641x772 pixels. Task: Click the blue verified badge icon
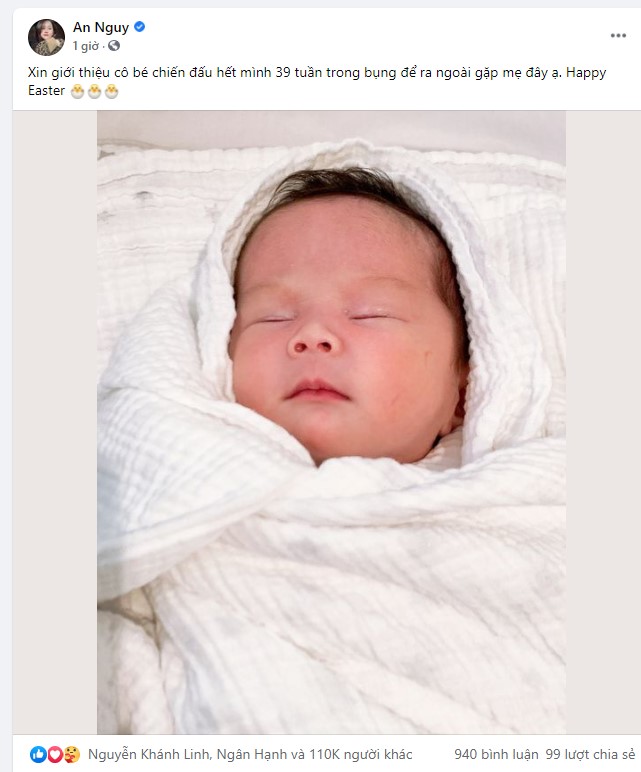pos(140,27)
